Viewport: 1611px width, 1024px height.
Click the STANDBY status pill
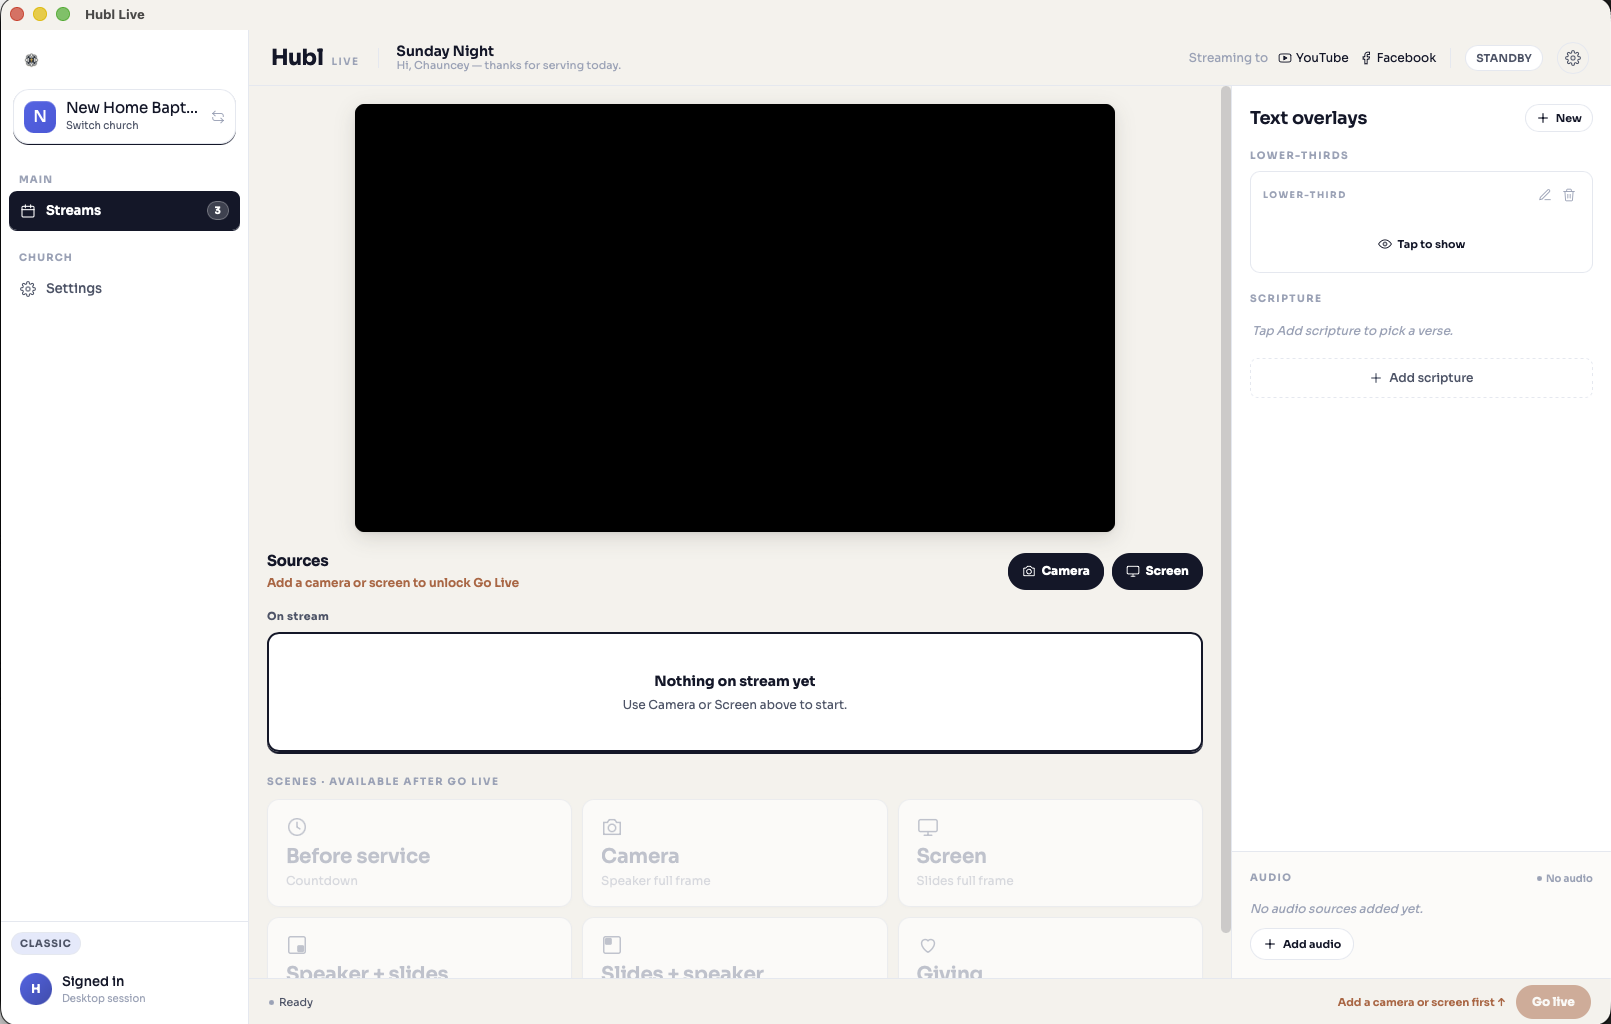[x=1504, y=58]
